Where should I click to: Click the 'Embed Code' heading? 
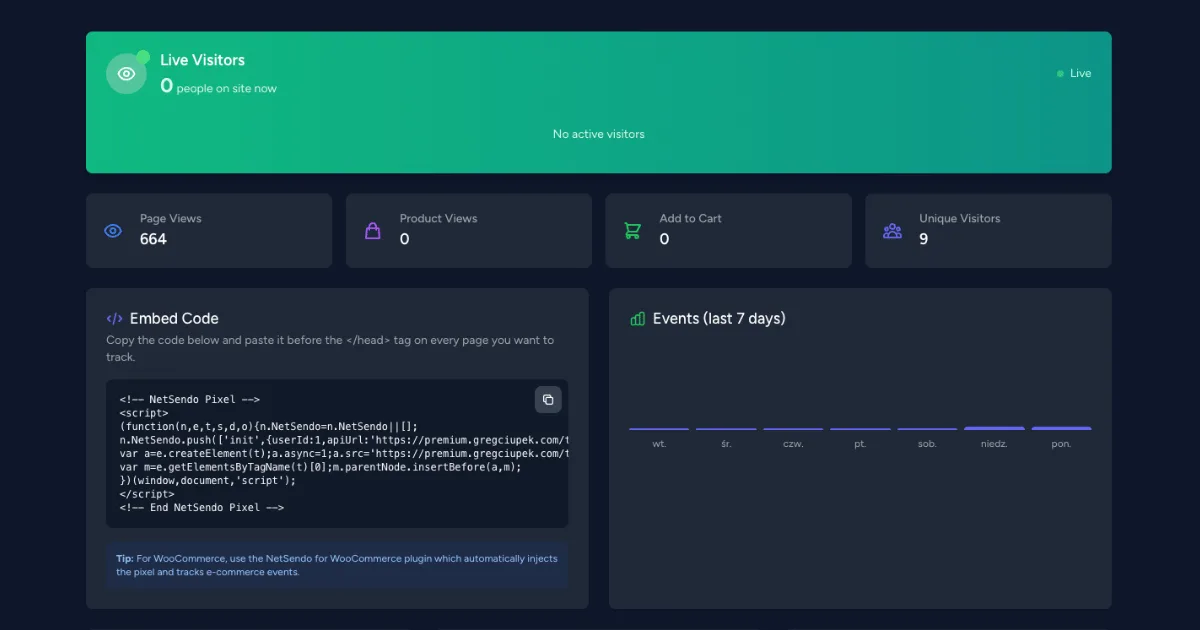click(174, 319)
